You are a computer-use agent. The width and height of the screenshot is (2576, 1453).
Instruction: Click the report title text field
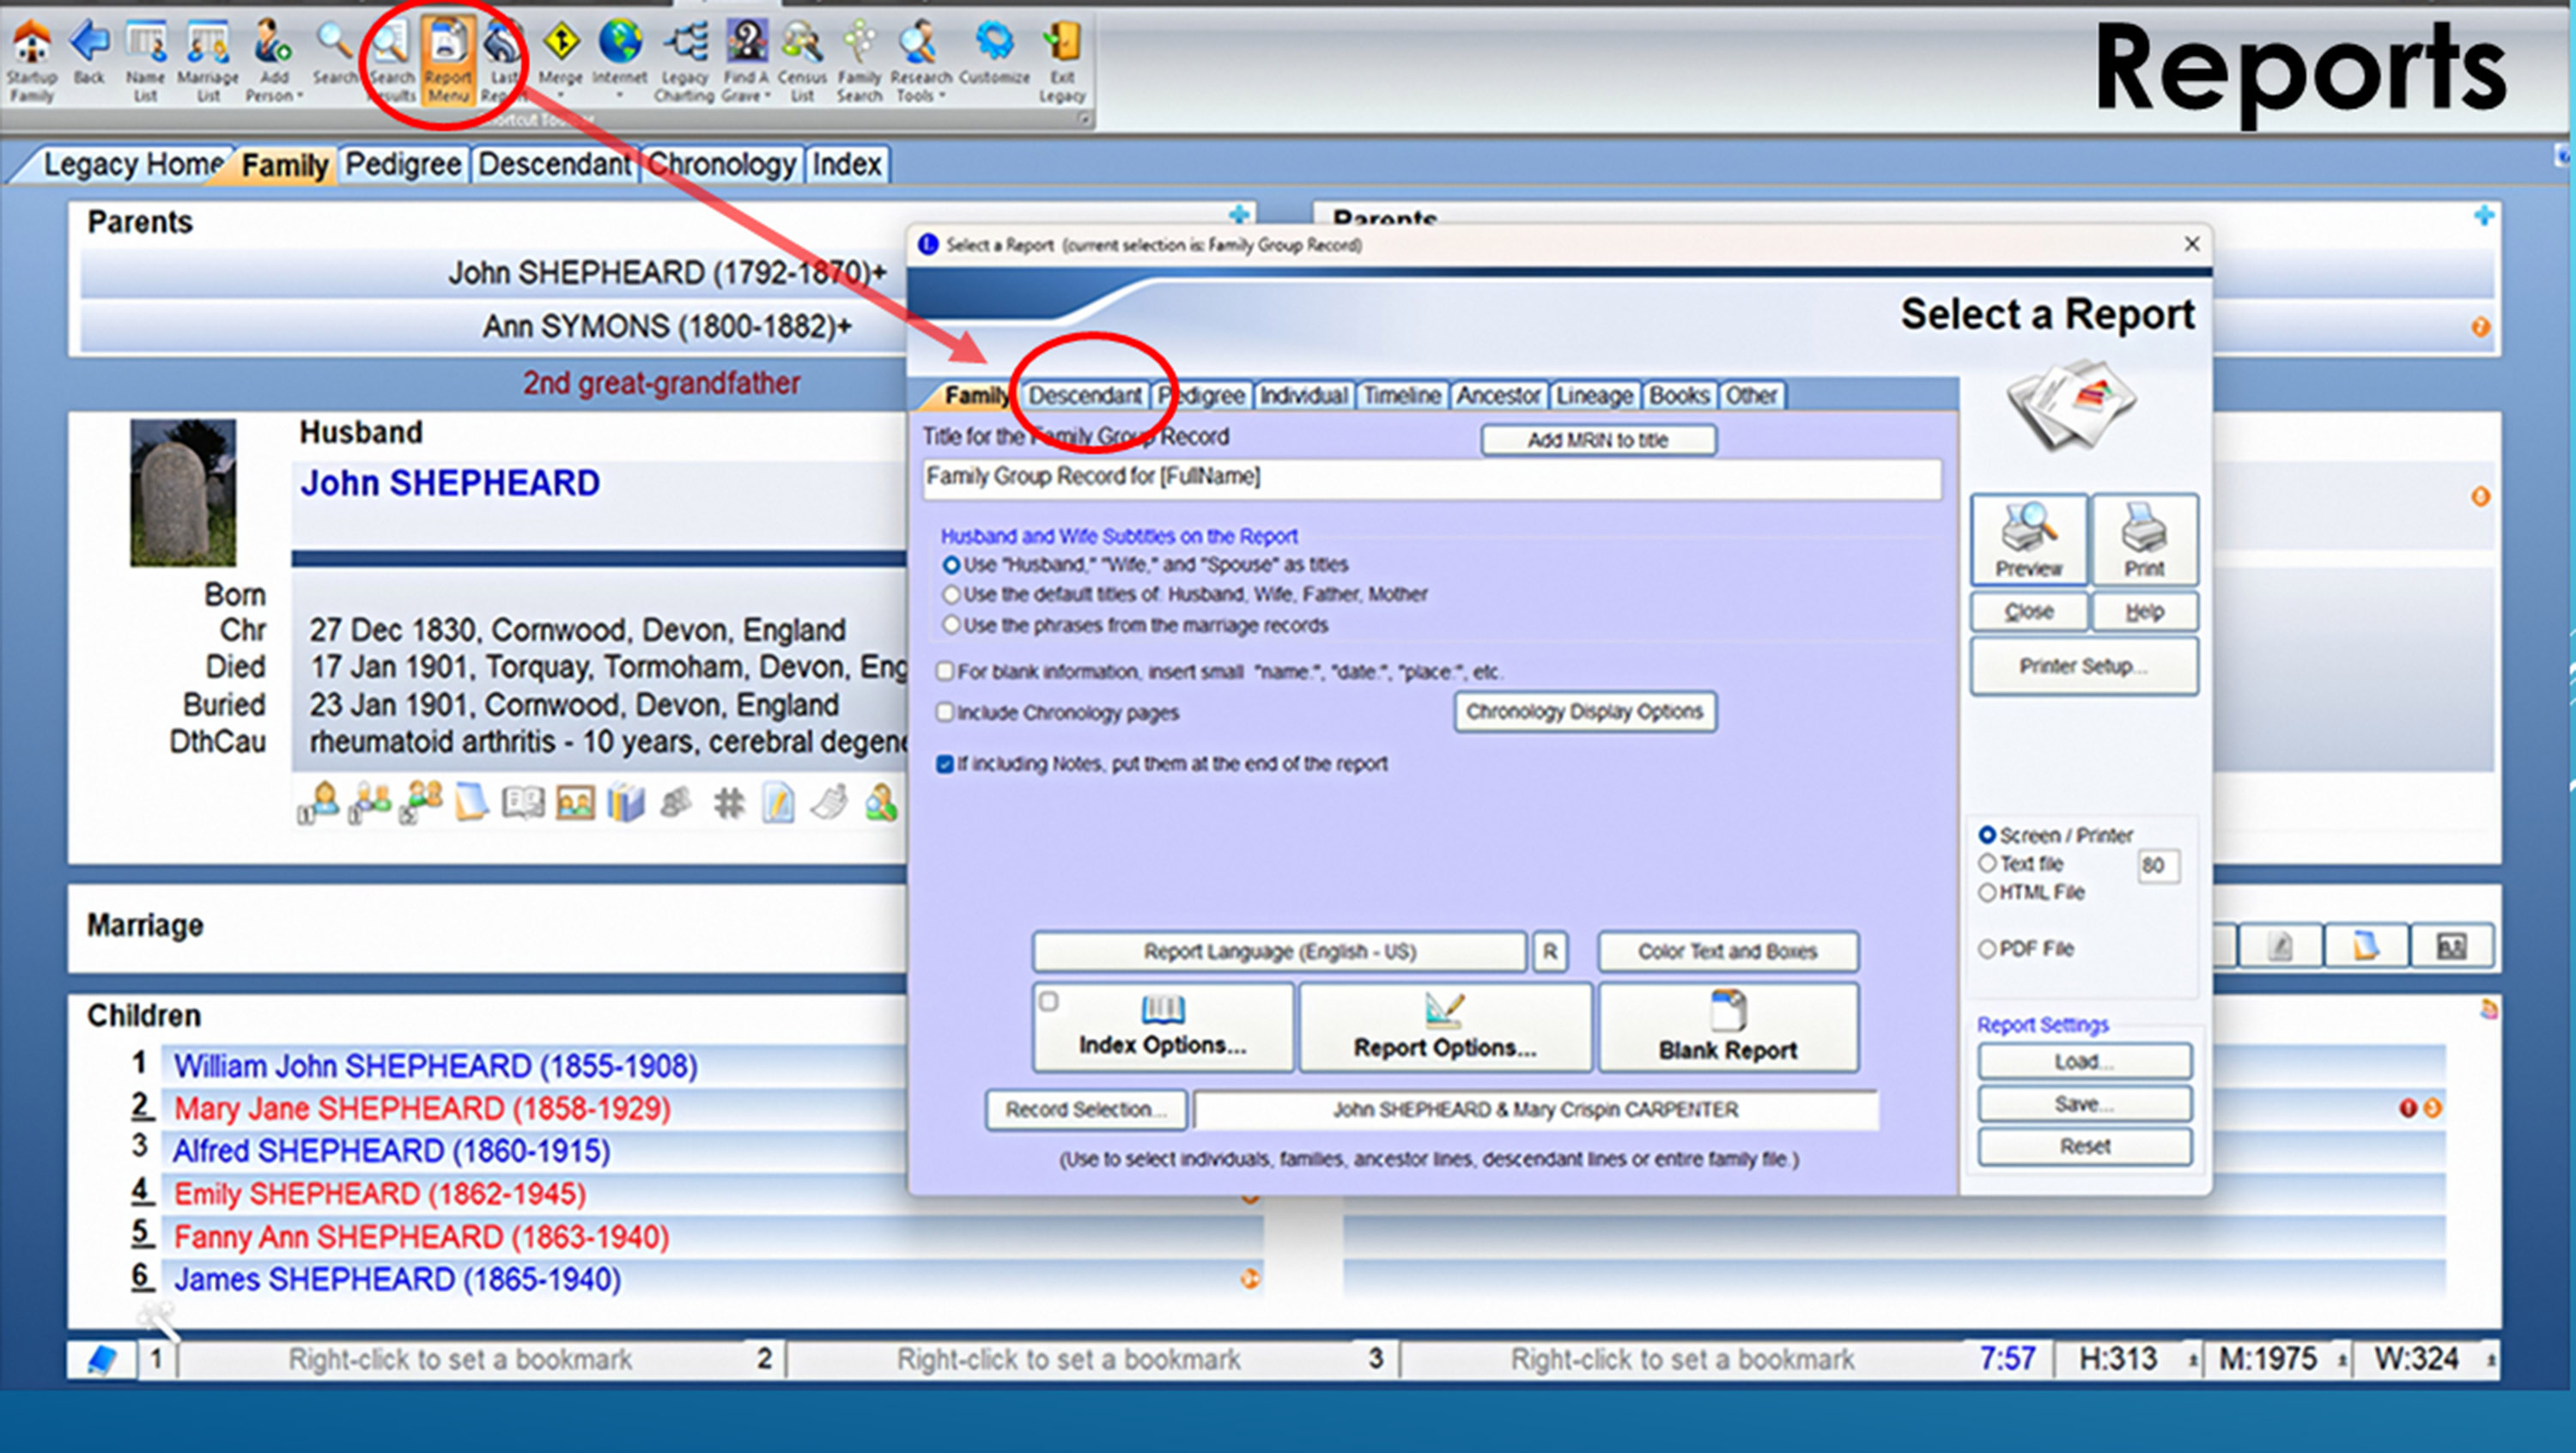tap(1430, 478)
